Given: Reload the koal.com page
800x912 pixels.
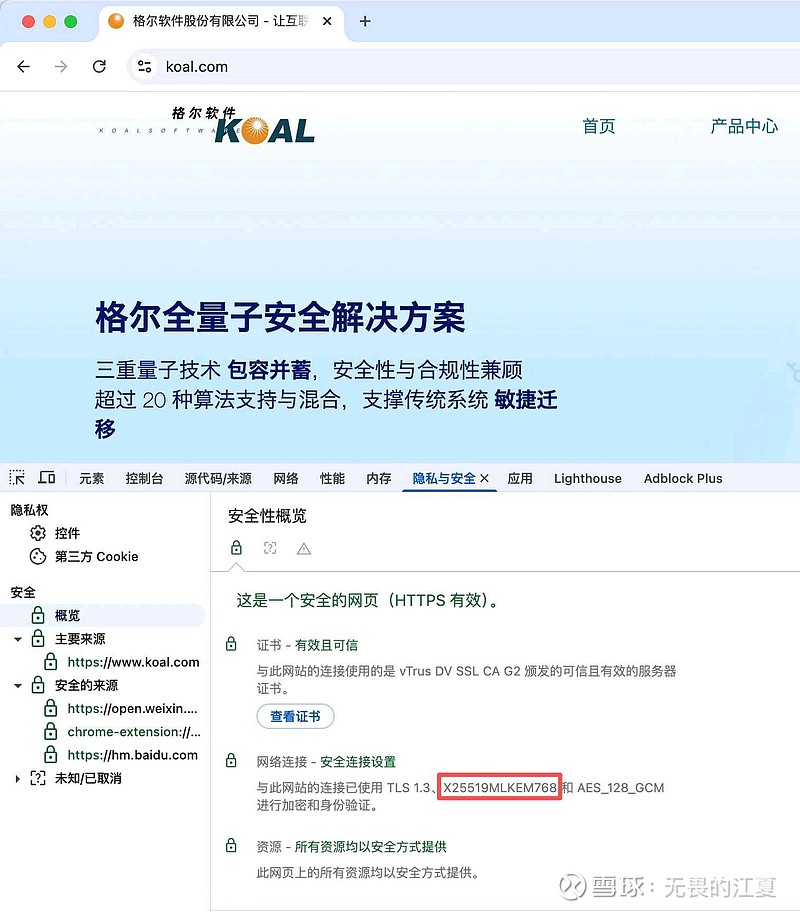Looking at the screenshot, I should (x=99, y=67).
